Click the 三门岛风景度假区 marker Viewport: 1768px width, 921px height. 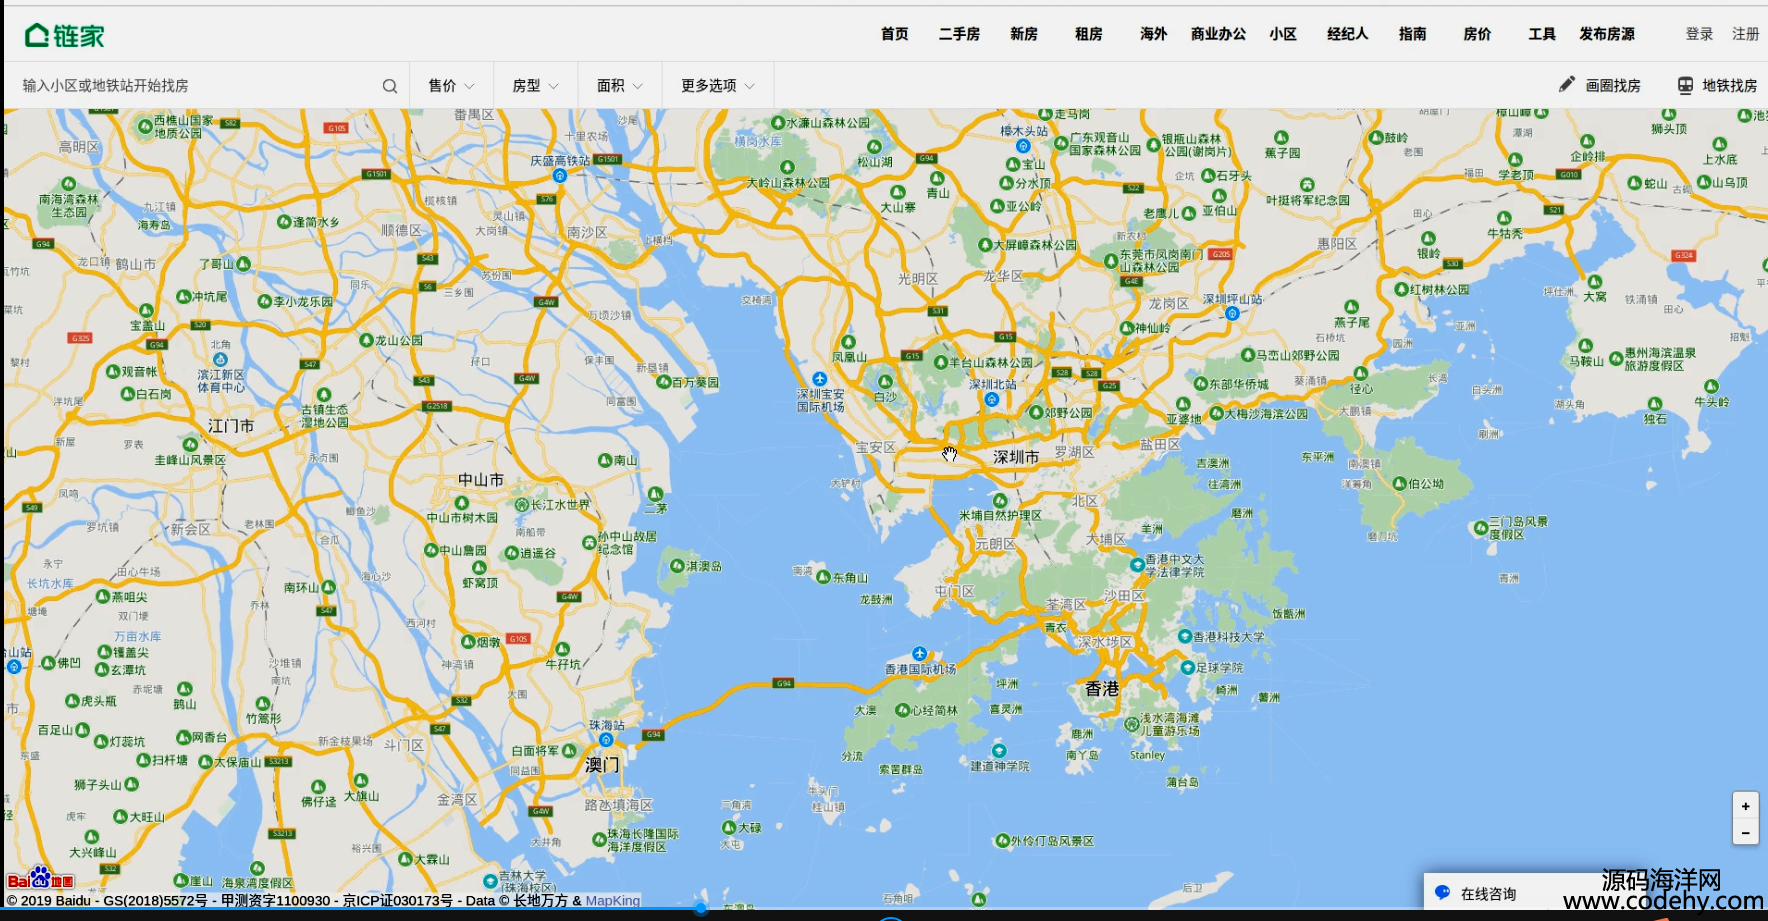(x=1480, y=527)
